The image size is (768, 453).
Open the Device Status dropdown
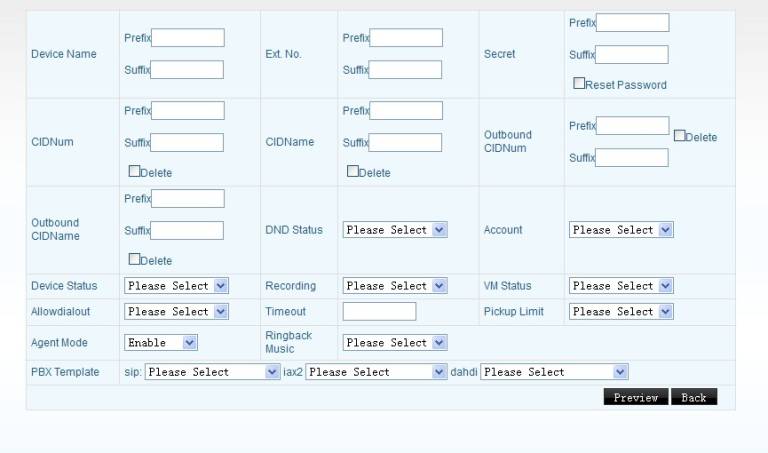coord(176,286)
